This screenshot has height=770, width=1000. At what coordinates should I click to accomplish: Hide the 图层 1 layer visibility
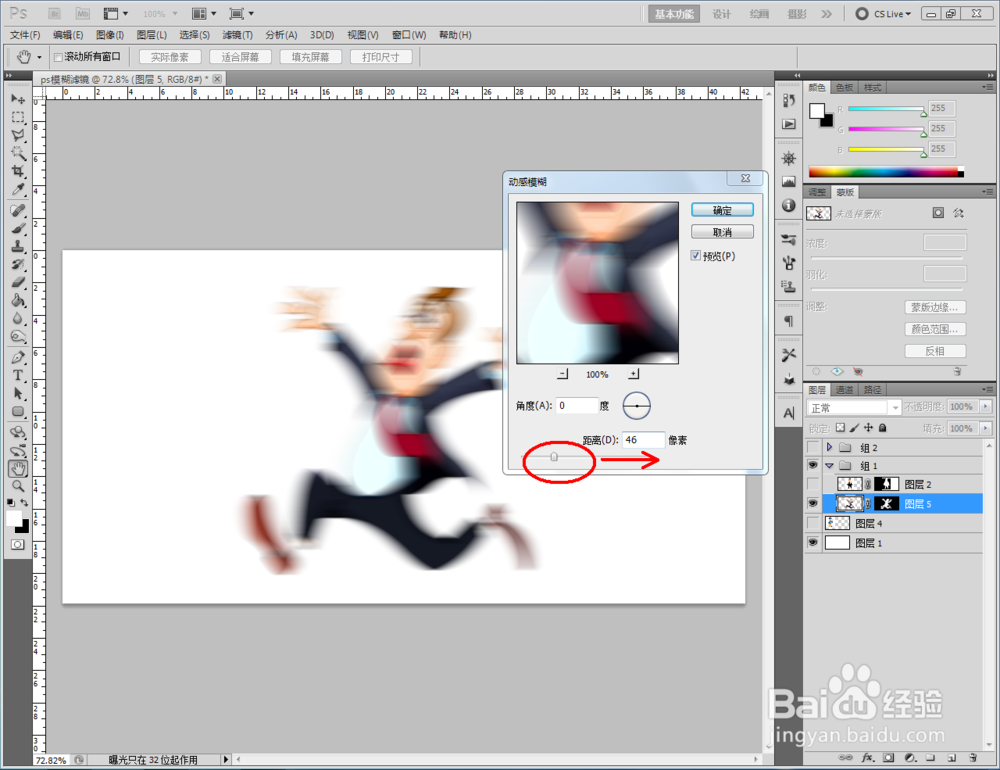(813, 543)
